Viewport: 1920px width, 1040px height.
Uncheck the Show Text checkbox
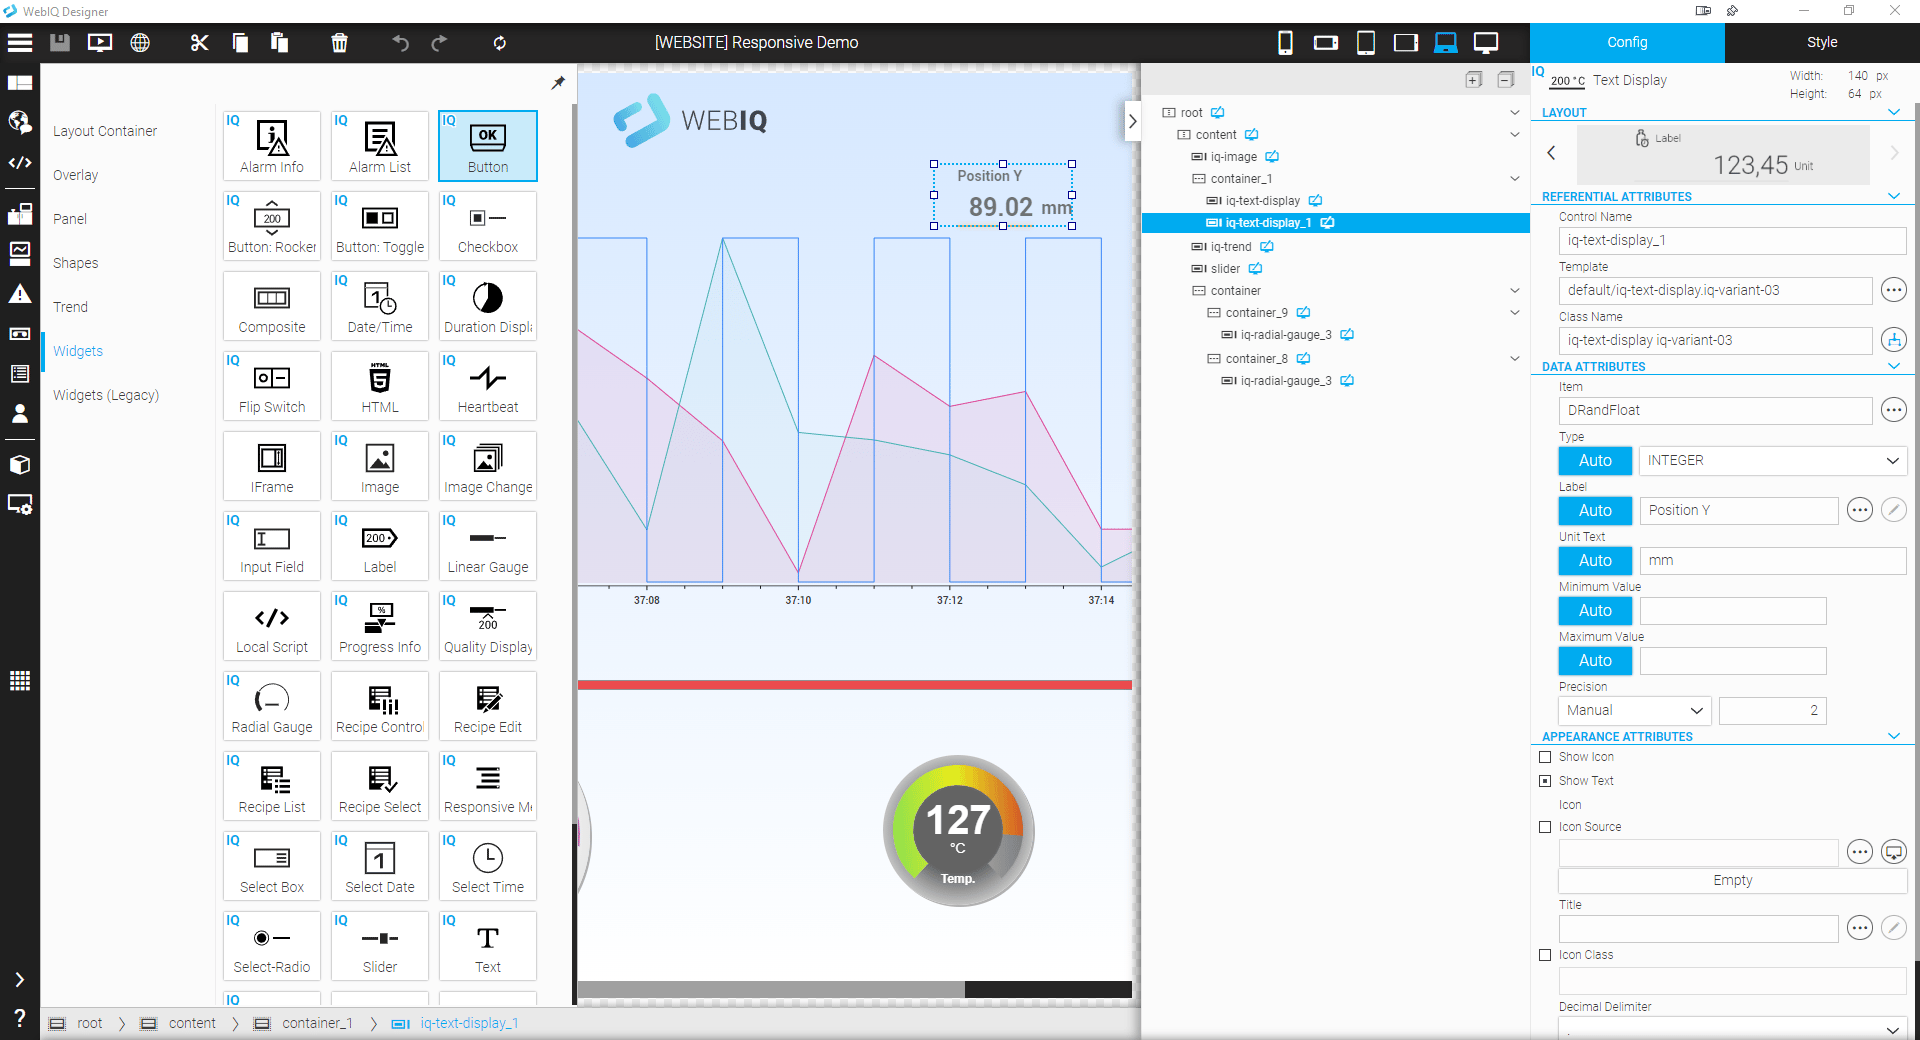click(1545, 781)
